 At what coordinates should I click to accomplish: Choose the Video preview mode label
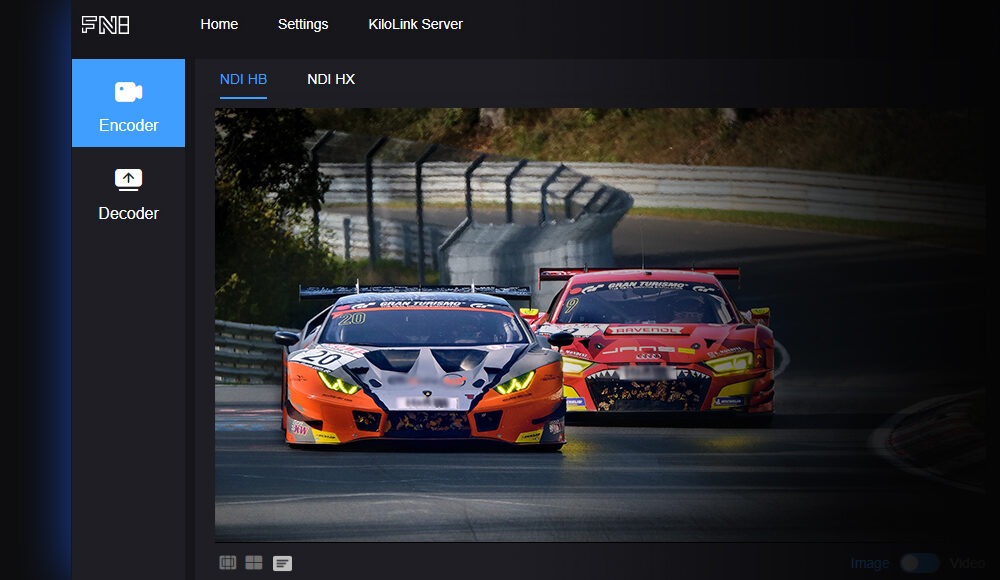click(x=966, y=563)
